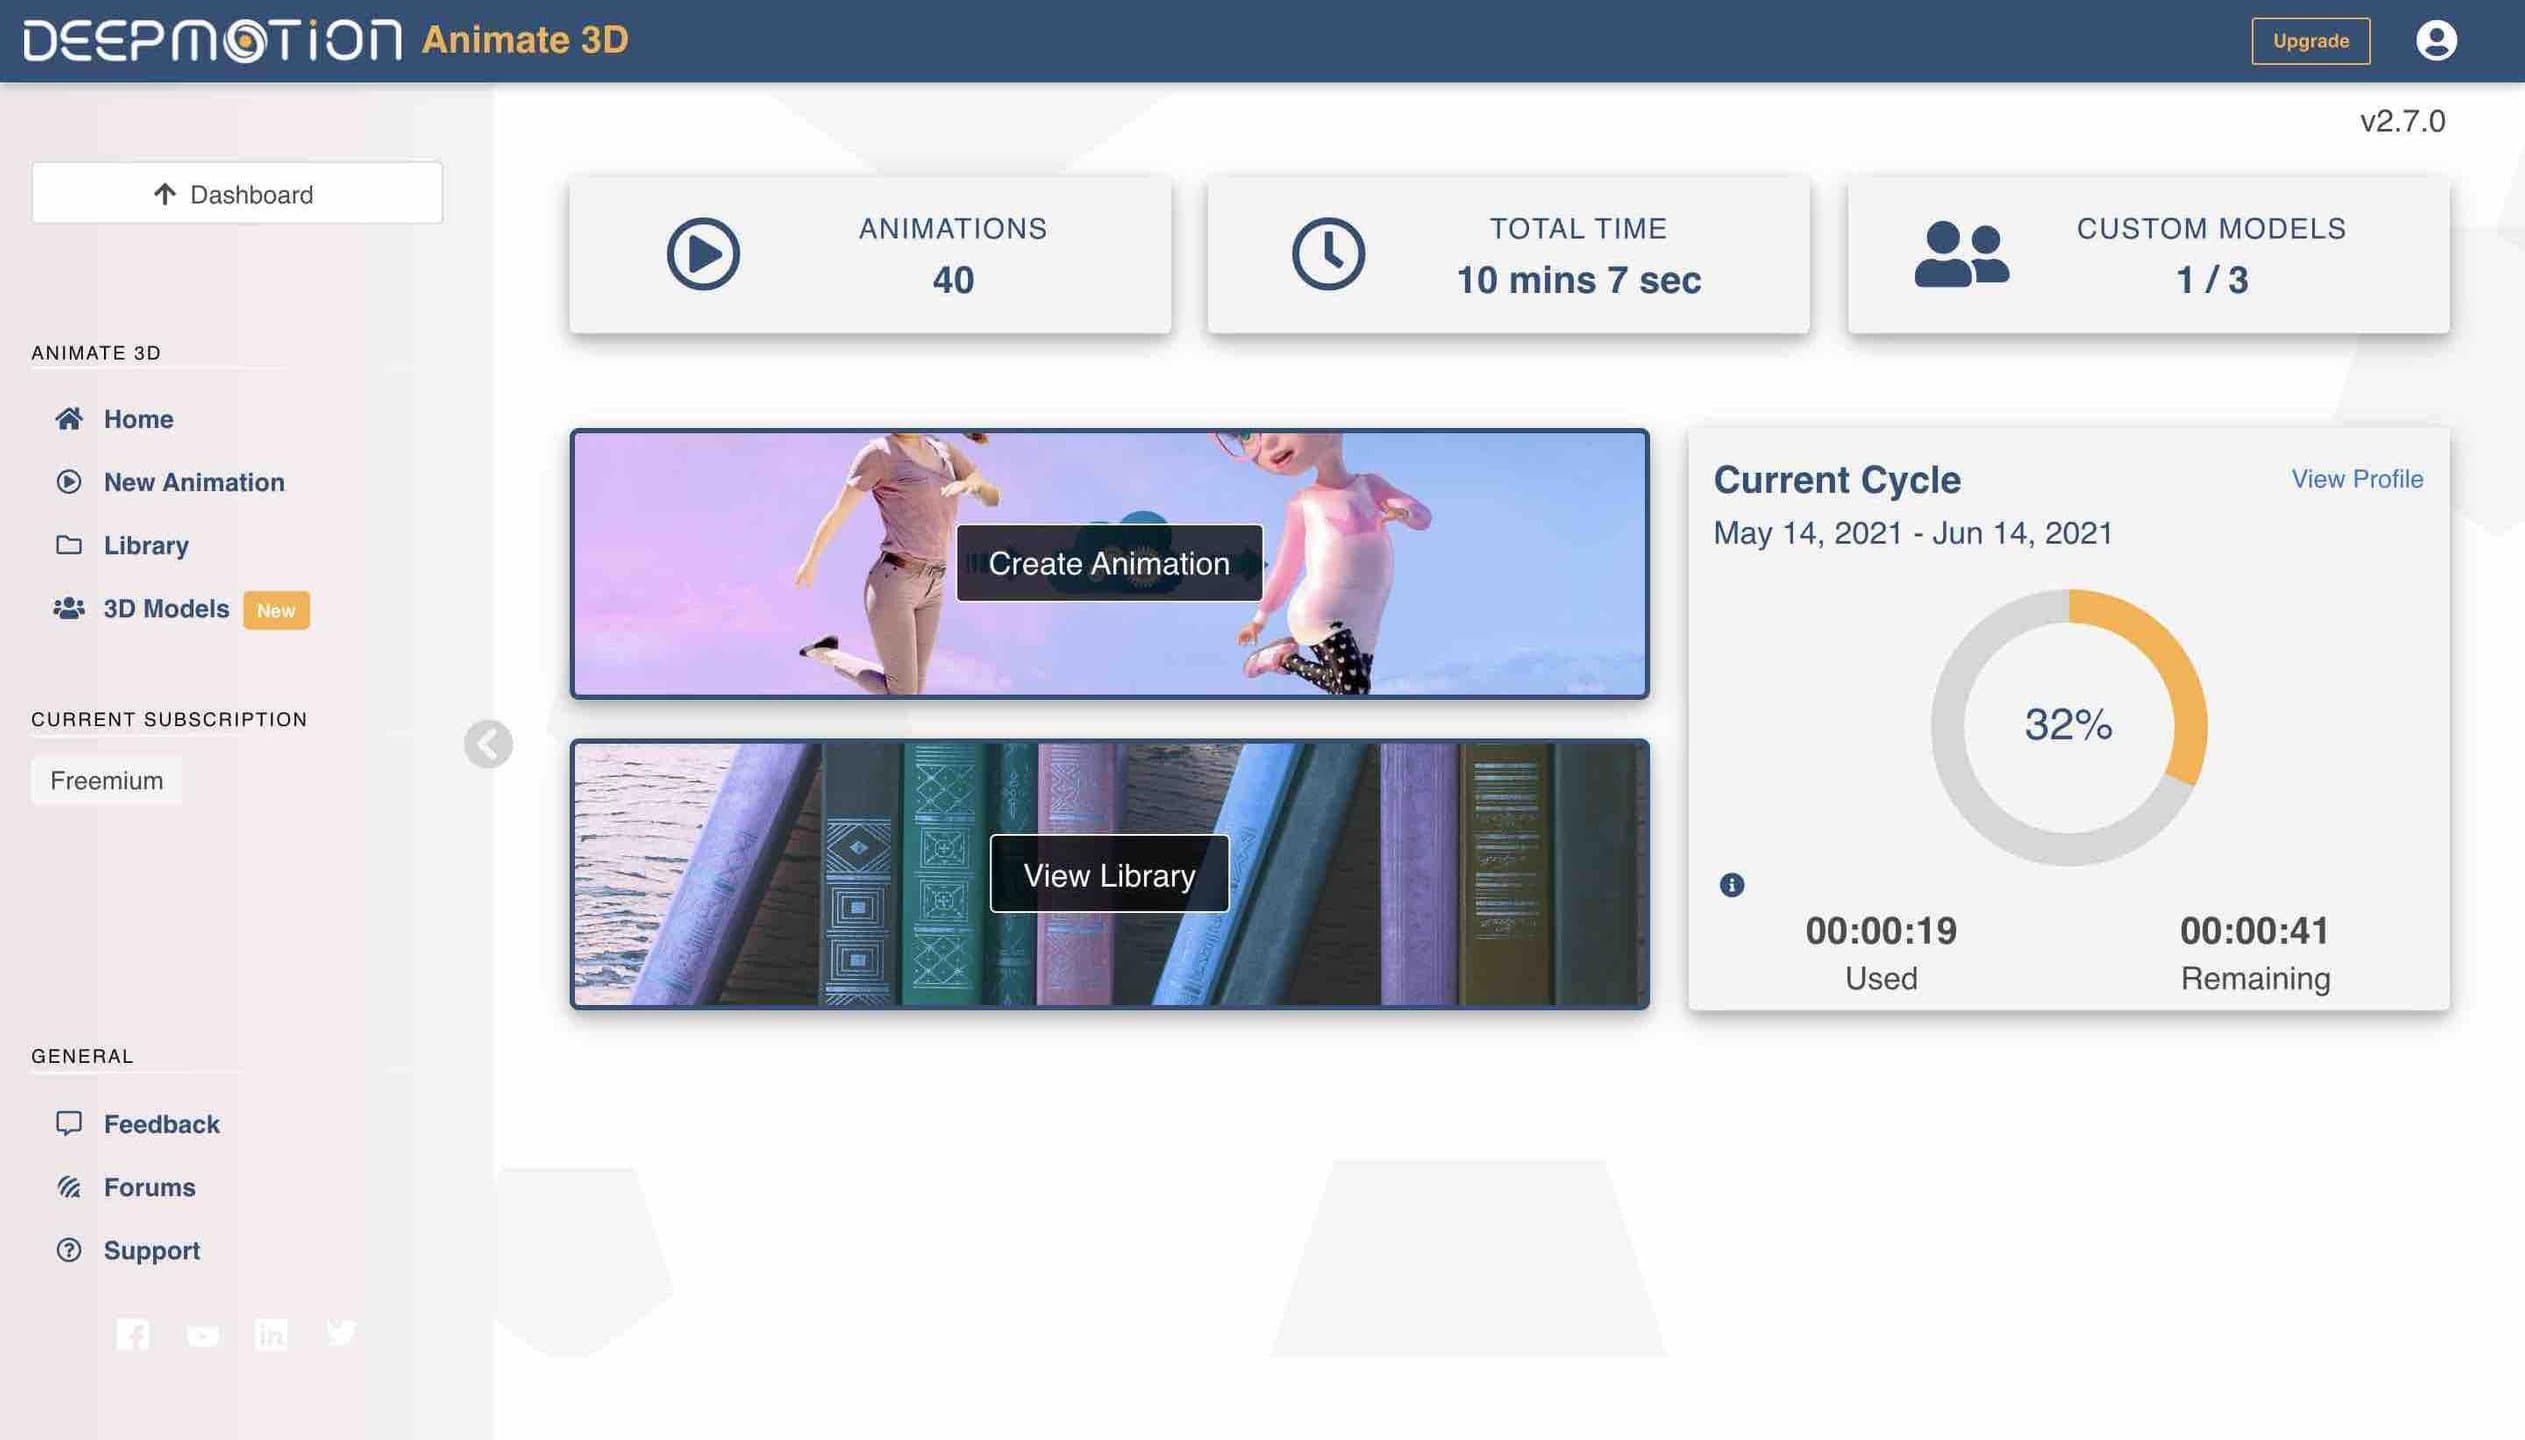The height and width of the screenshot is (1440, 2525).
Task: Click the 32% usage progress ring
Action: [x=2068, y=727]
